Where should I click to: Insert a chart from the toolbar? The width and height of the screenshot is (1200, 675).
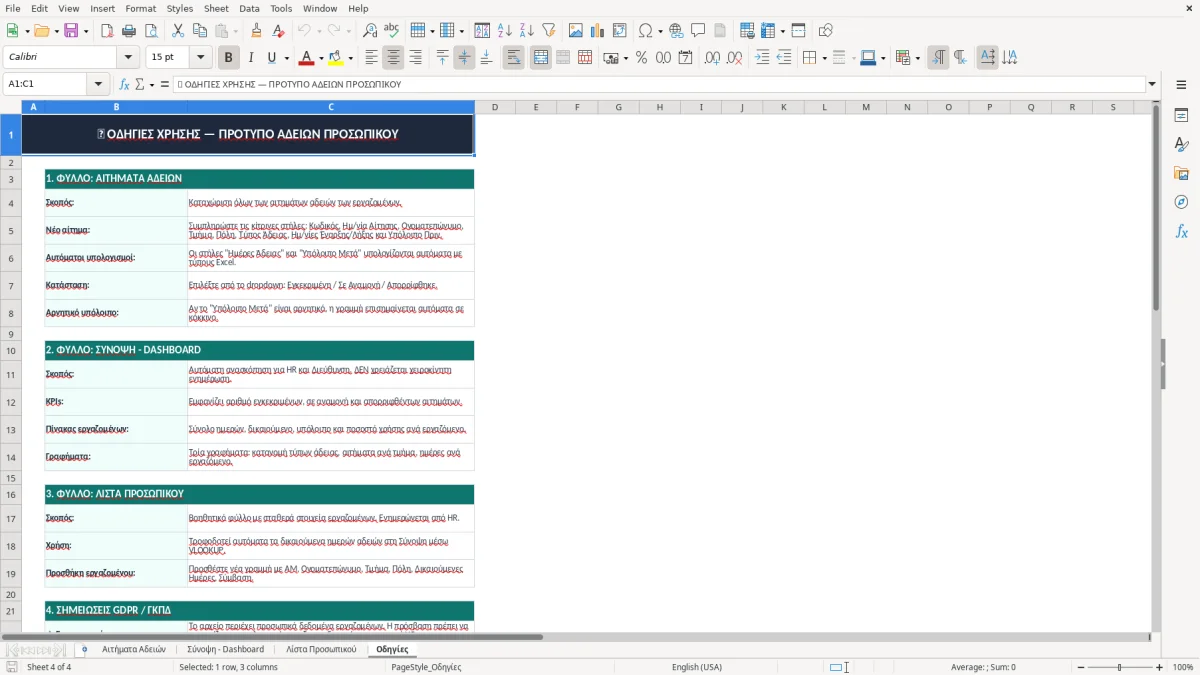tap(597, 31)
